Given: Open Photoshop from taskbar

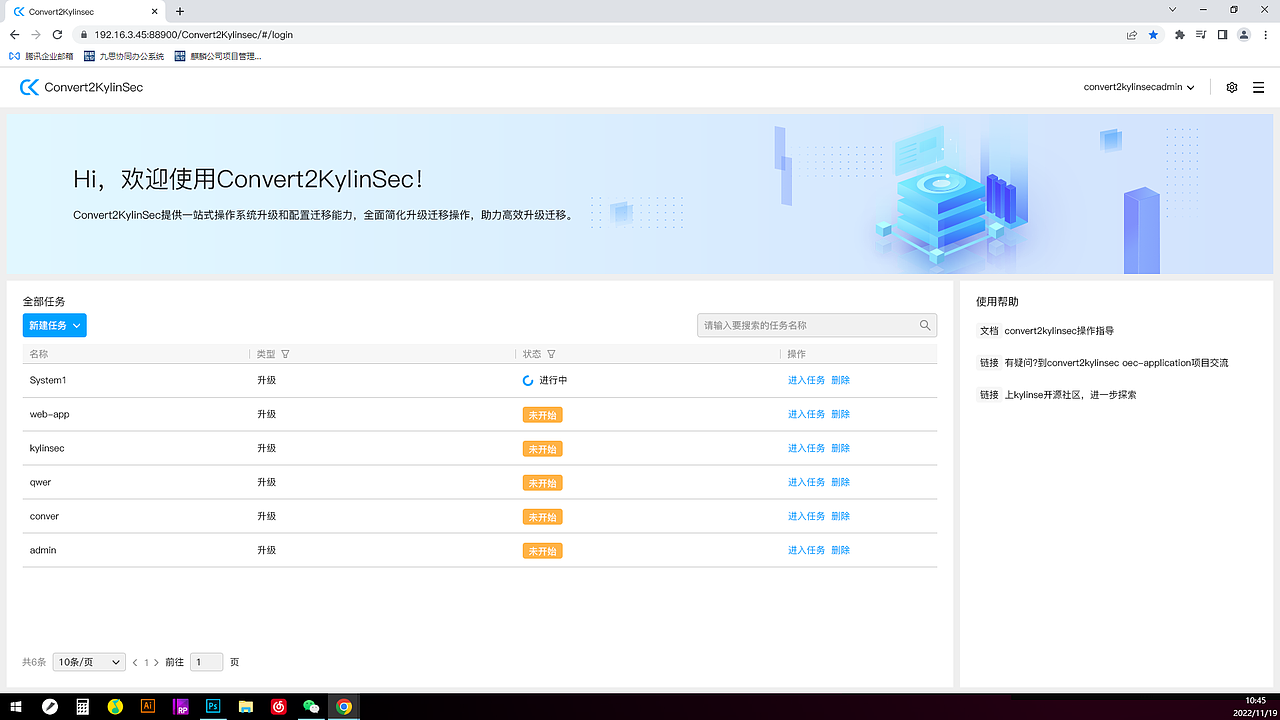Looking at the screenshot, I should 213,706.
